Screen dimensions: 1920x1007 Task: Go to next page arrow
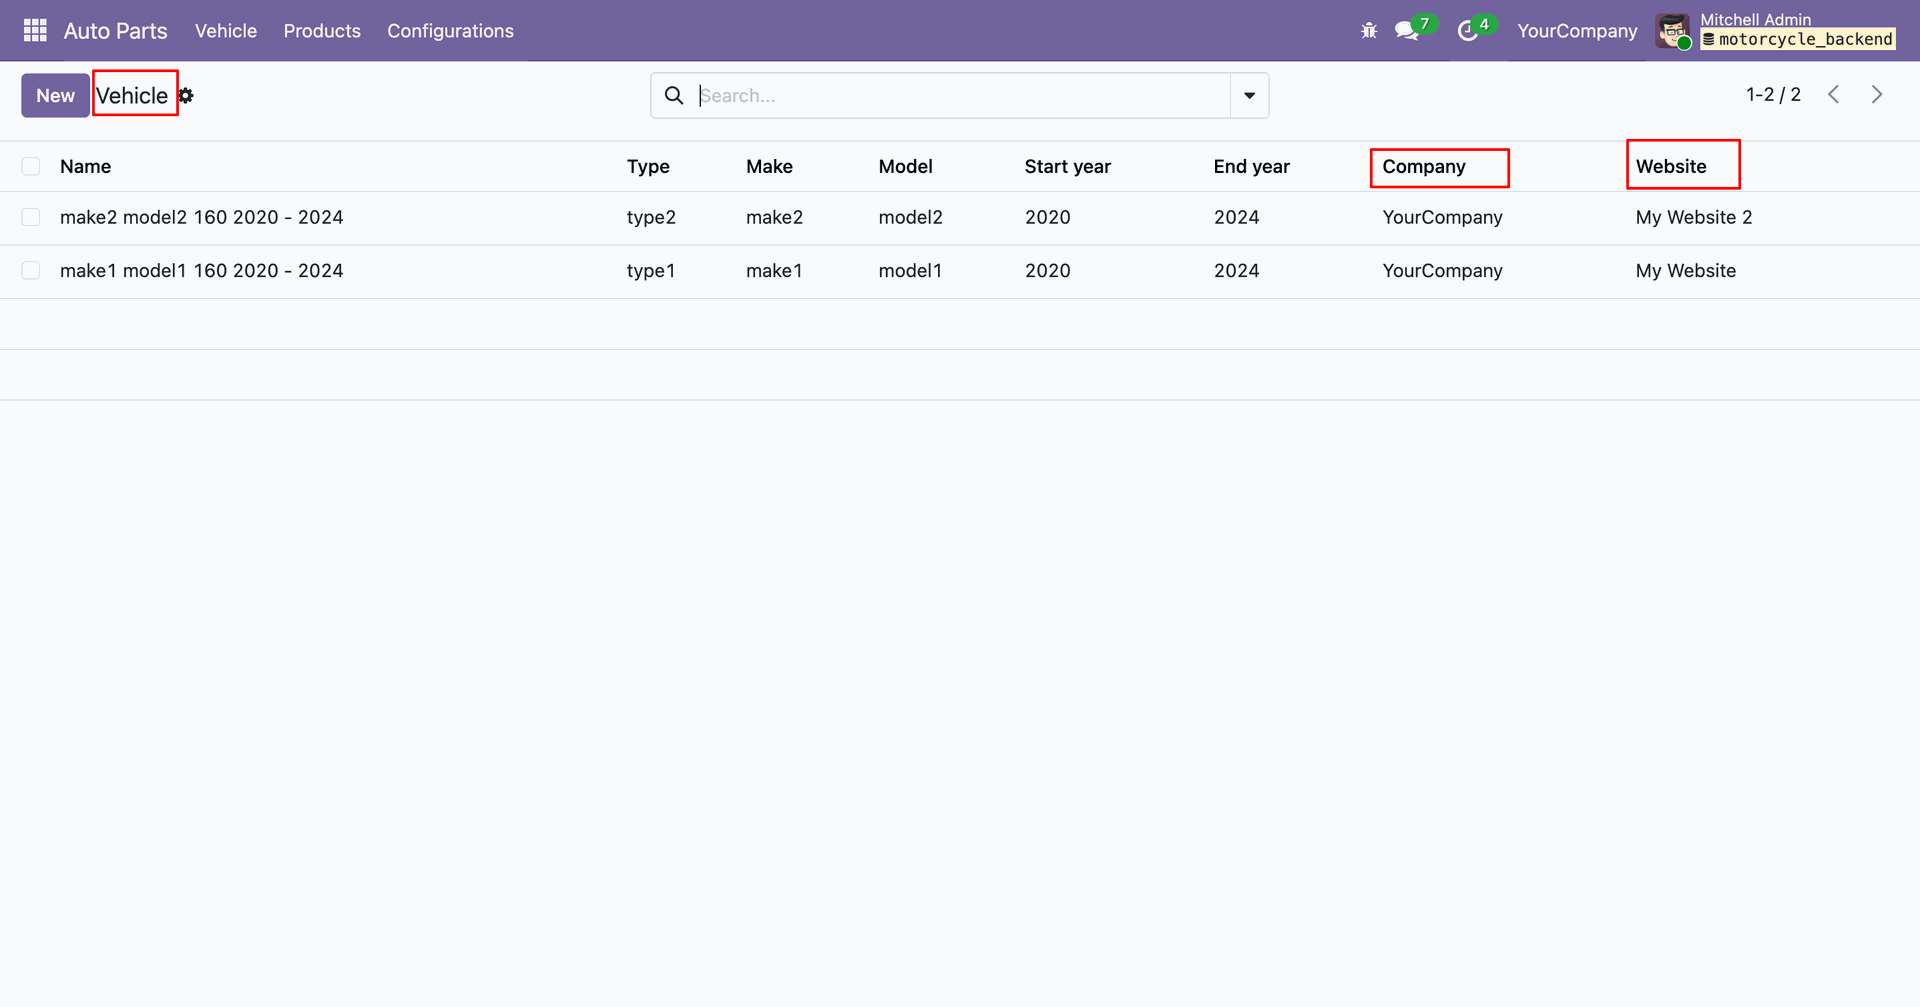[x=1876, y=95]
